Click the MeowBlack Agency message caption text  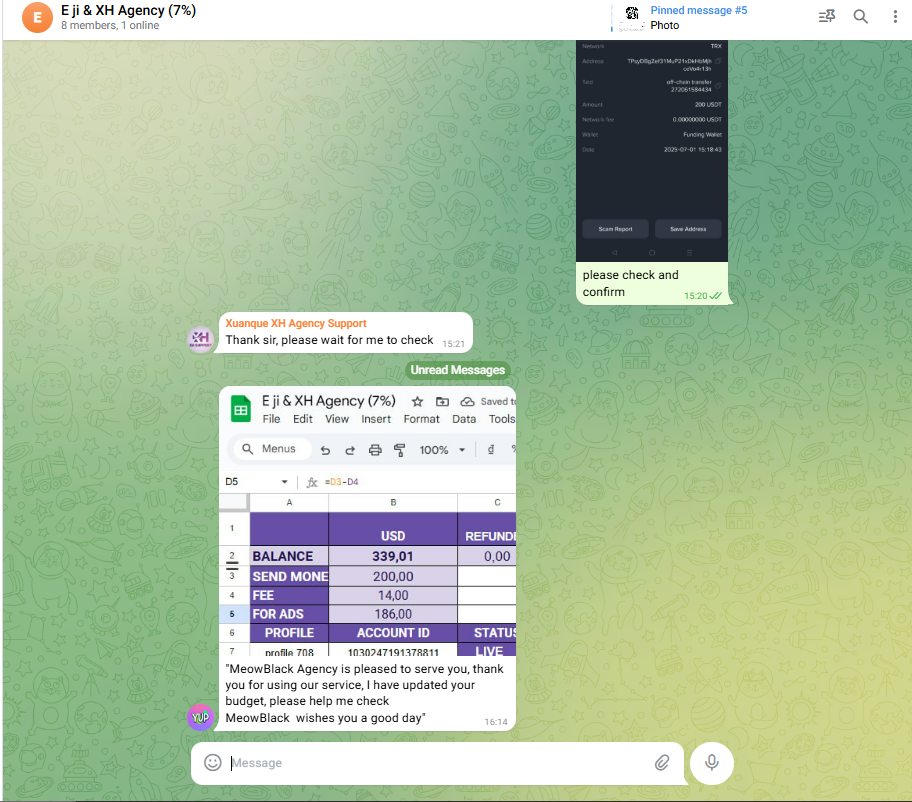364,692
